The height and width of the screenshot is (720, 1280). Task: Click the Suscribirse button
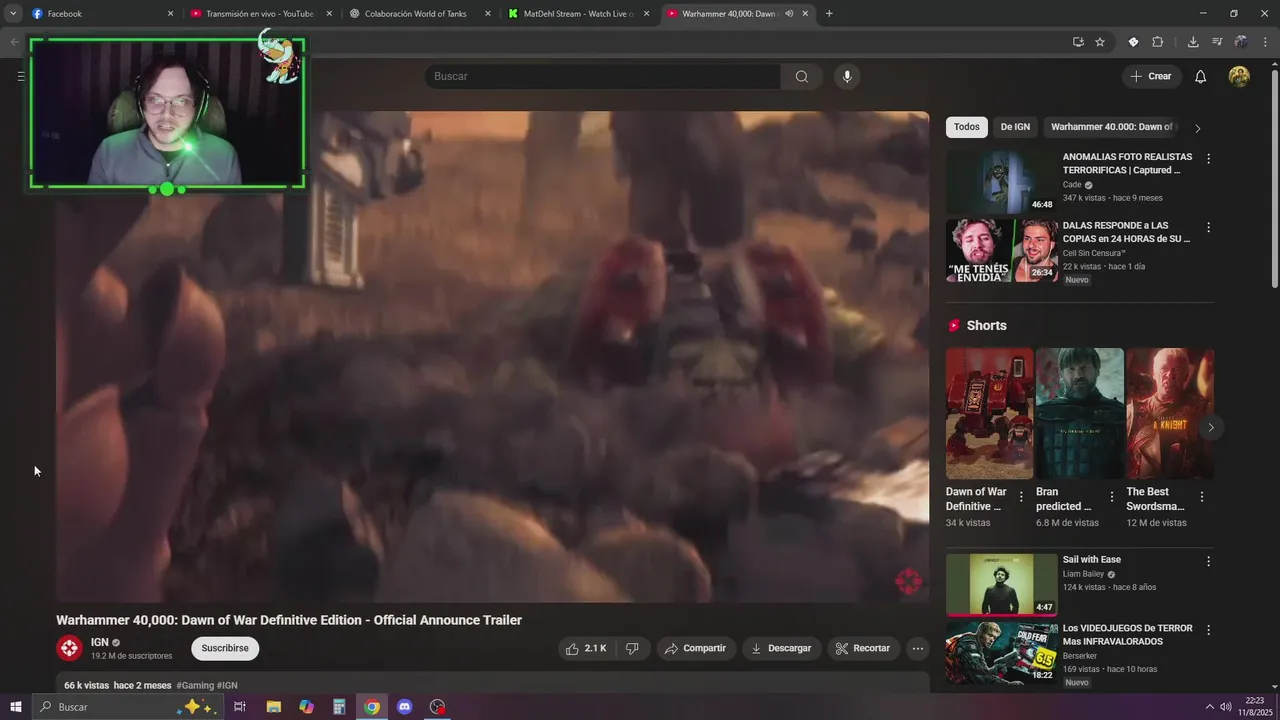[x=225, y=648]
